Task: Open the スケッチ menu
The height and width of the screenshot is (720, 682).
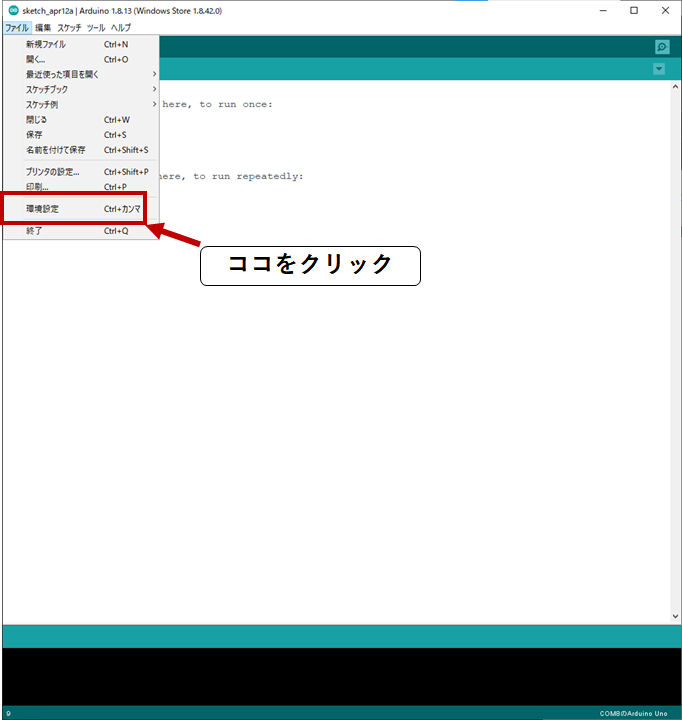Action: [69, 28]
